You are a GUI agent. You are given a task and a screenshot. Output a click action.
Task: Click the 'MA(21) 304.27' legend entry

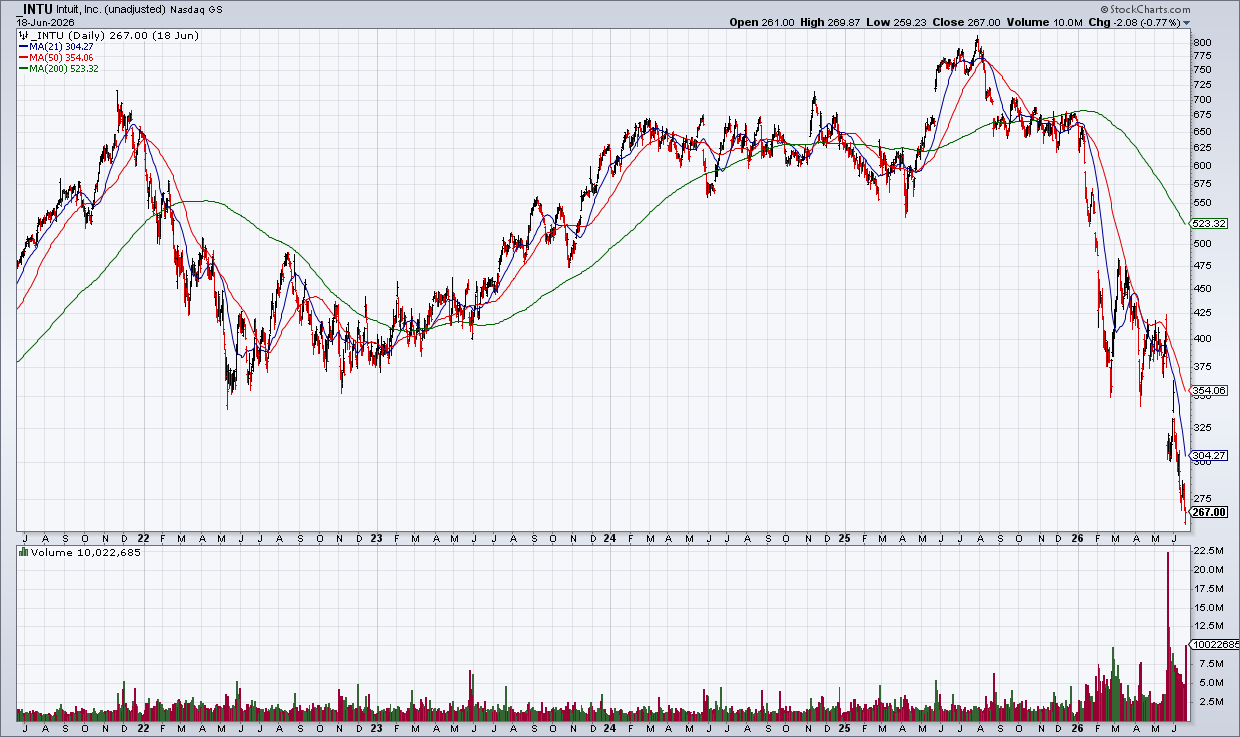(63, 46)
